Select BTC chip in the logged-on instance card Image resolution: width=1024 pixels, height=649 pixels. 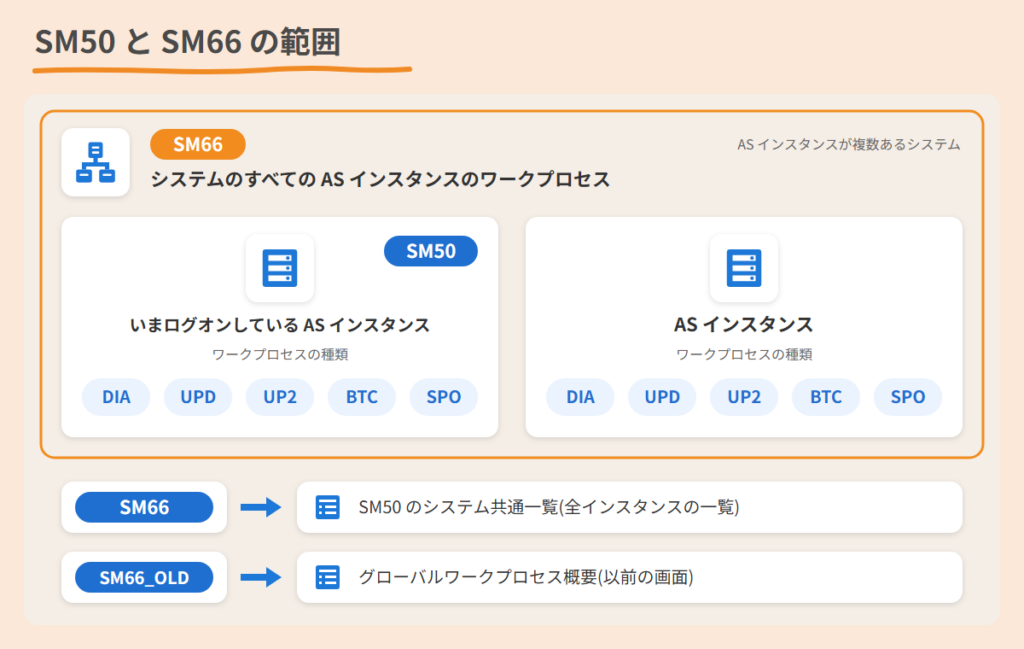click(362, 397)
